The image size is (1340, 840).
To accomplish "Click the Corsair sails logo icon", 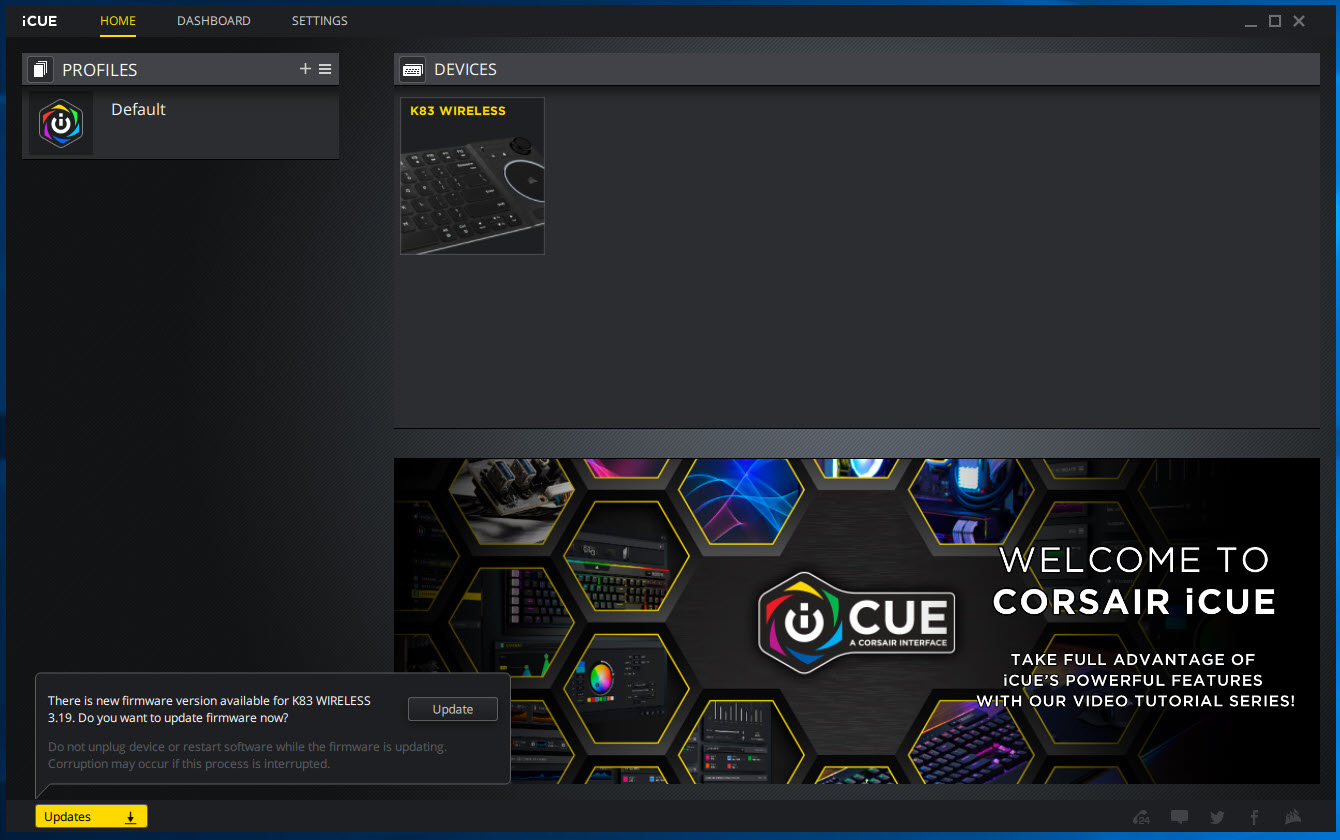I will [1293, 817].
